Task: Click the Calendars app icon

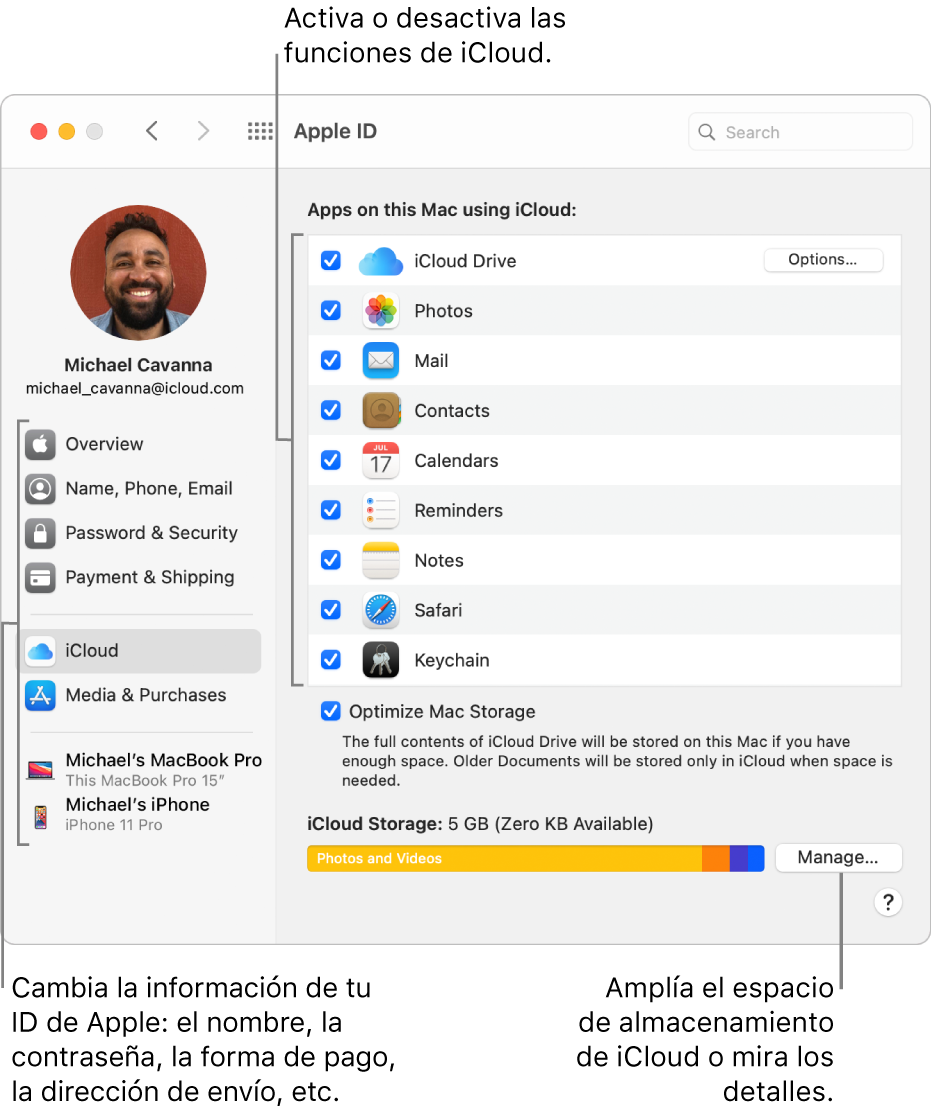Action: (x=381, y=460)
